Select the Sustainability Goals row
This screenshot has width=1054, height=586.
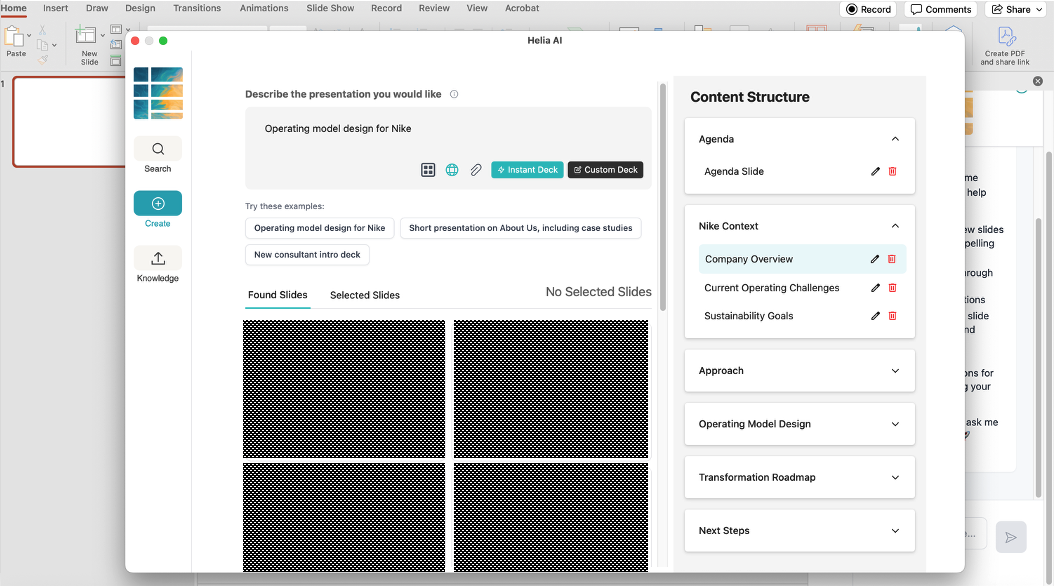pyautogui.click(x=802, y=316)
